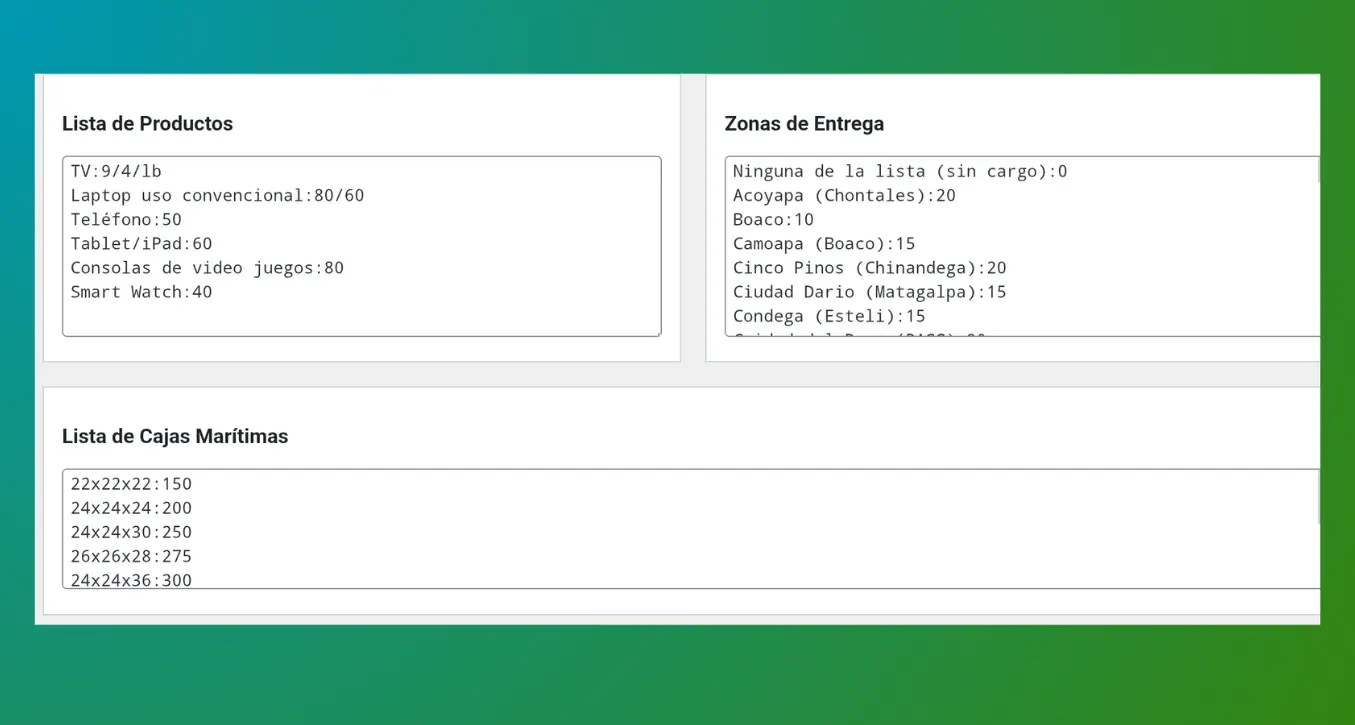The width and height of the screenshot is (1355, 725).
Task: Click the 22x22x22:150 maritime box line
Action: [x=131, y=484]
